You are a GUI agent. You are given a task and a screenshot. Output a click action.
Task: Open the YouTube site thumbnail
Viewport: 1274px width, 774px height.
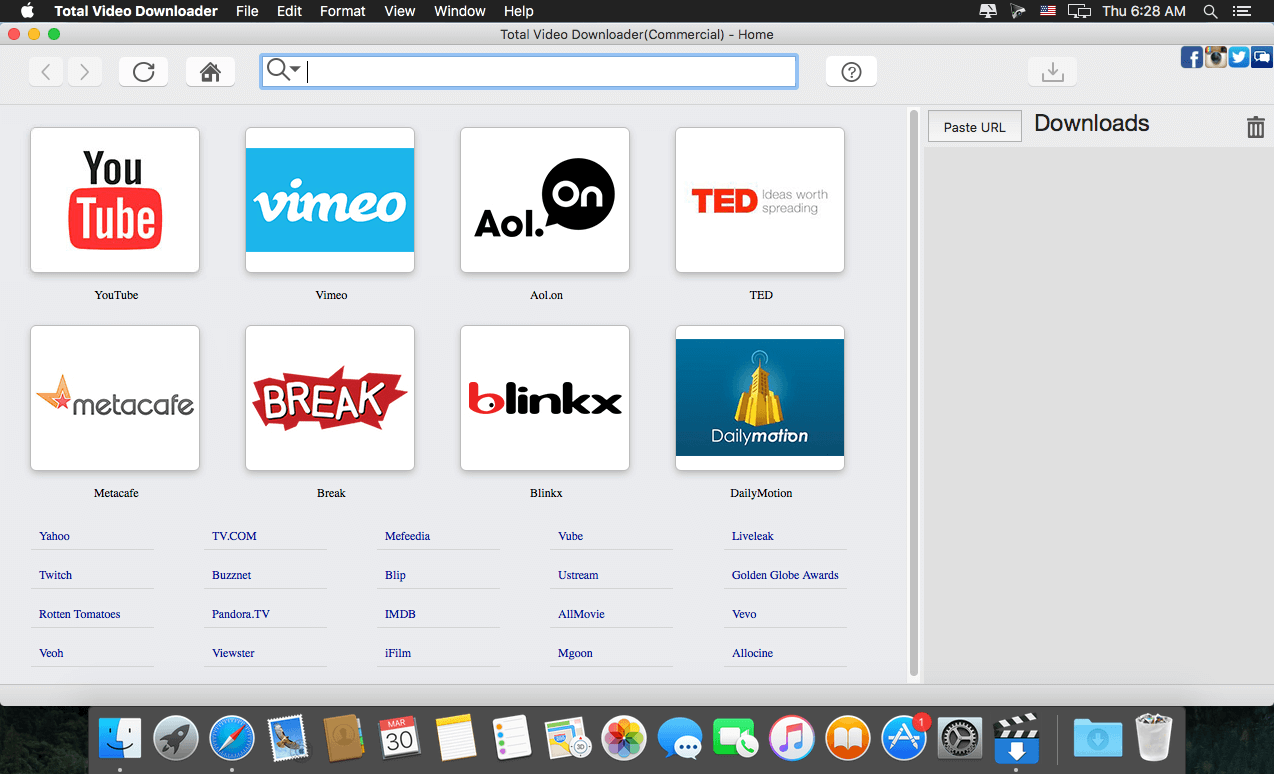[x=114, y=200]
